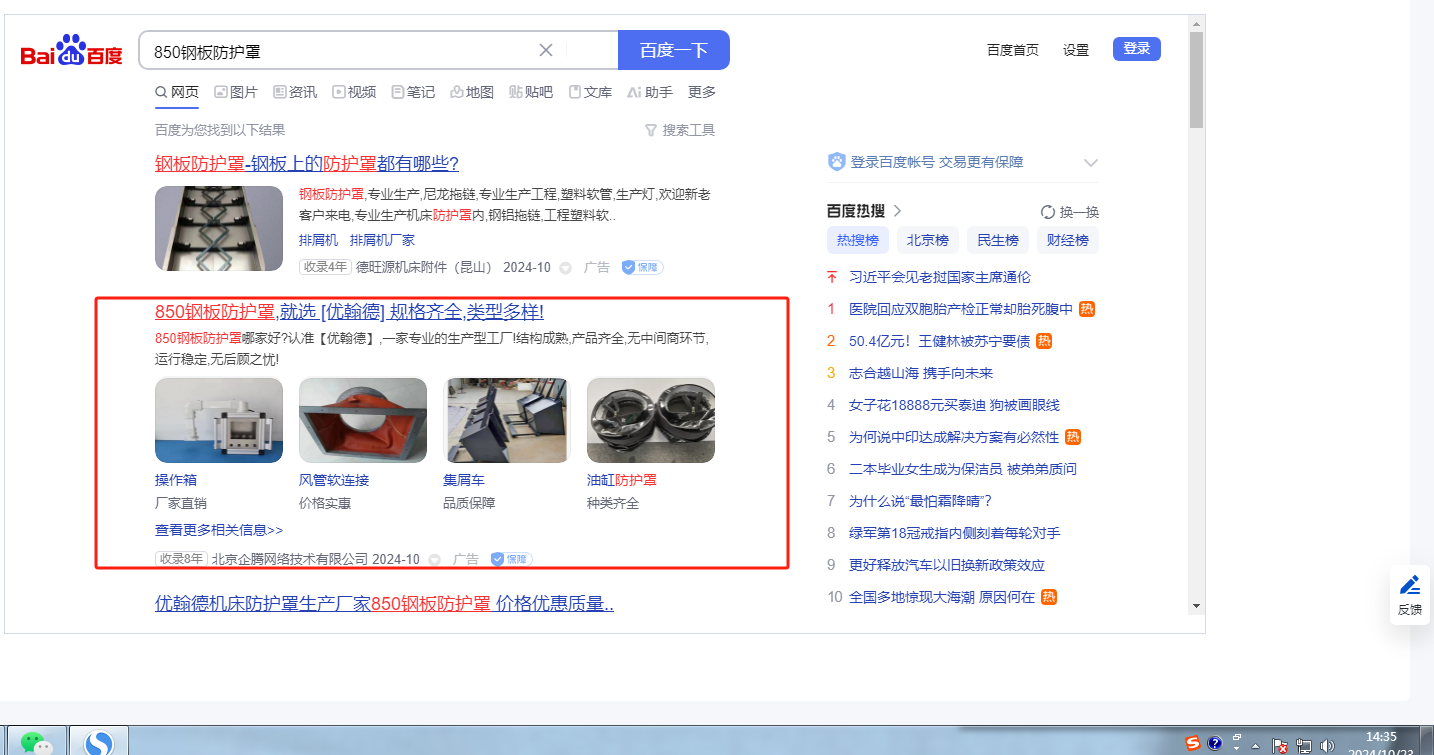Expand the dropdown arrow beside 德旺源机床附件 2024-10
The image size is (1434, 755).
565,268
